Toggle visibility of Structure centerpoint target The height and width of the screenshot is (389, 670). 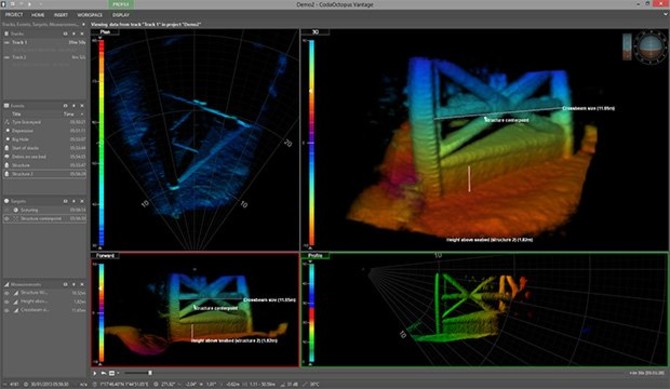[x=7, y=218]
